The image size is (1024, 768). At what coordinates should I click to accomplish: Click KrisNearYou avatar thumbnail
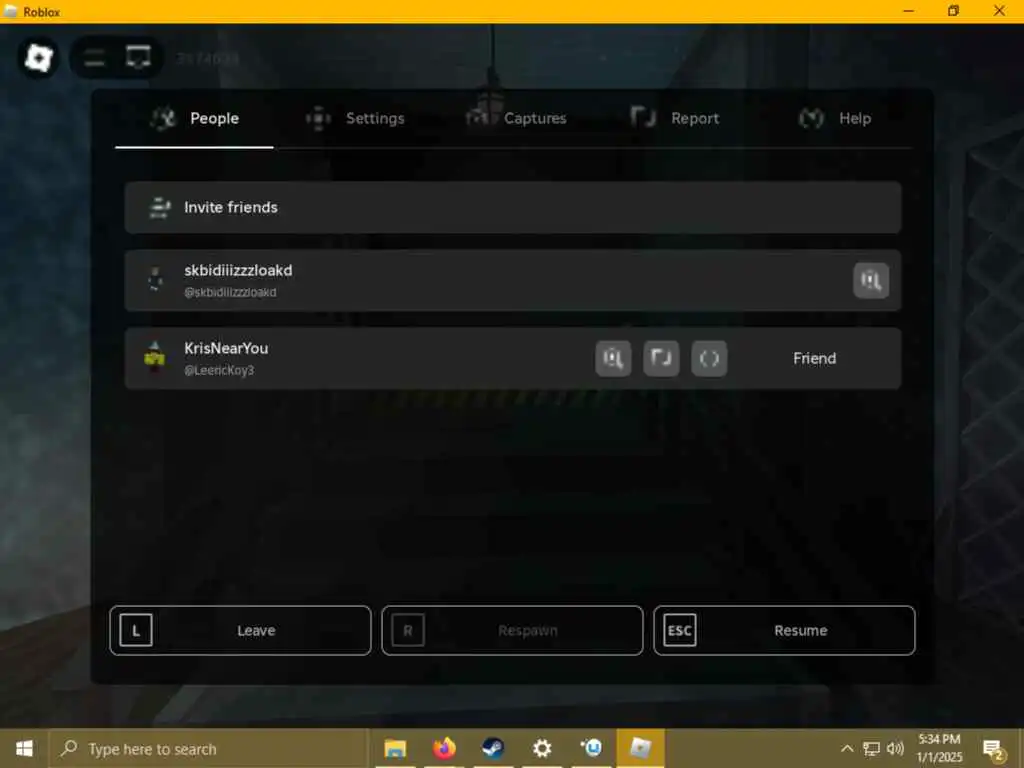[155, 357]
